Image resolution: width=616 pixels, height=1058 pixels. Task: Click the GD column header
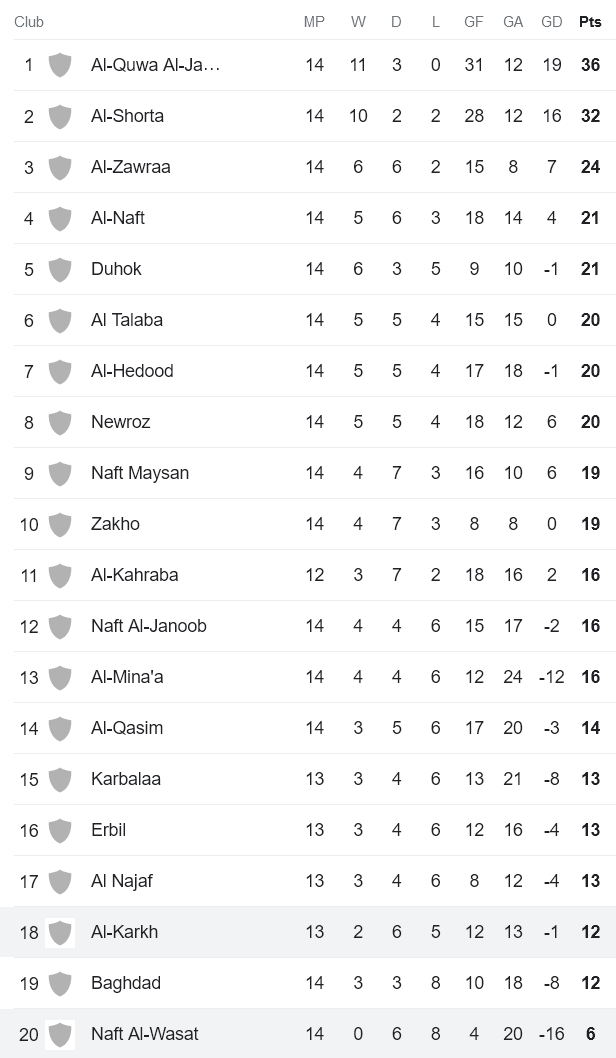(x=551, y=22)
